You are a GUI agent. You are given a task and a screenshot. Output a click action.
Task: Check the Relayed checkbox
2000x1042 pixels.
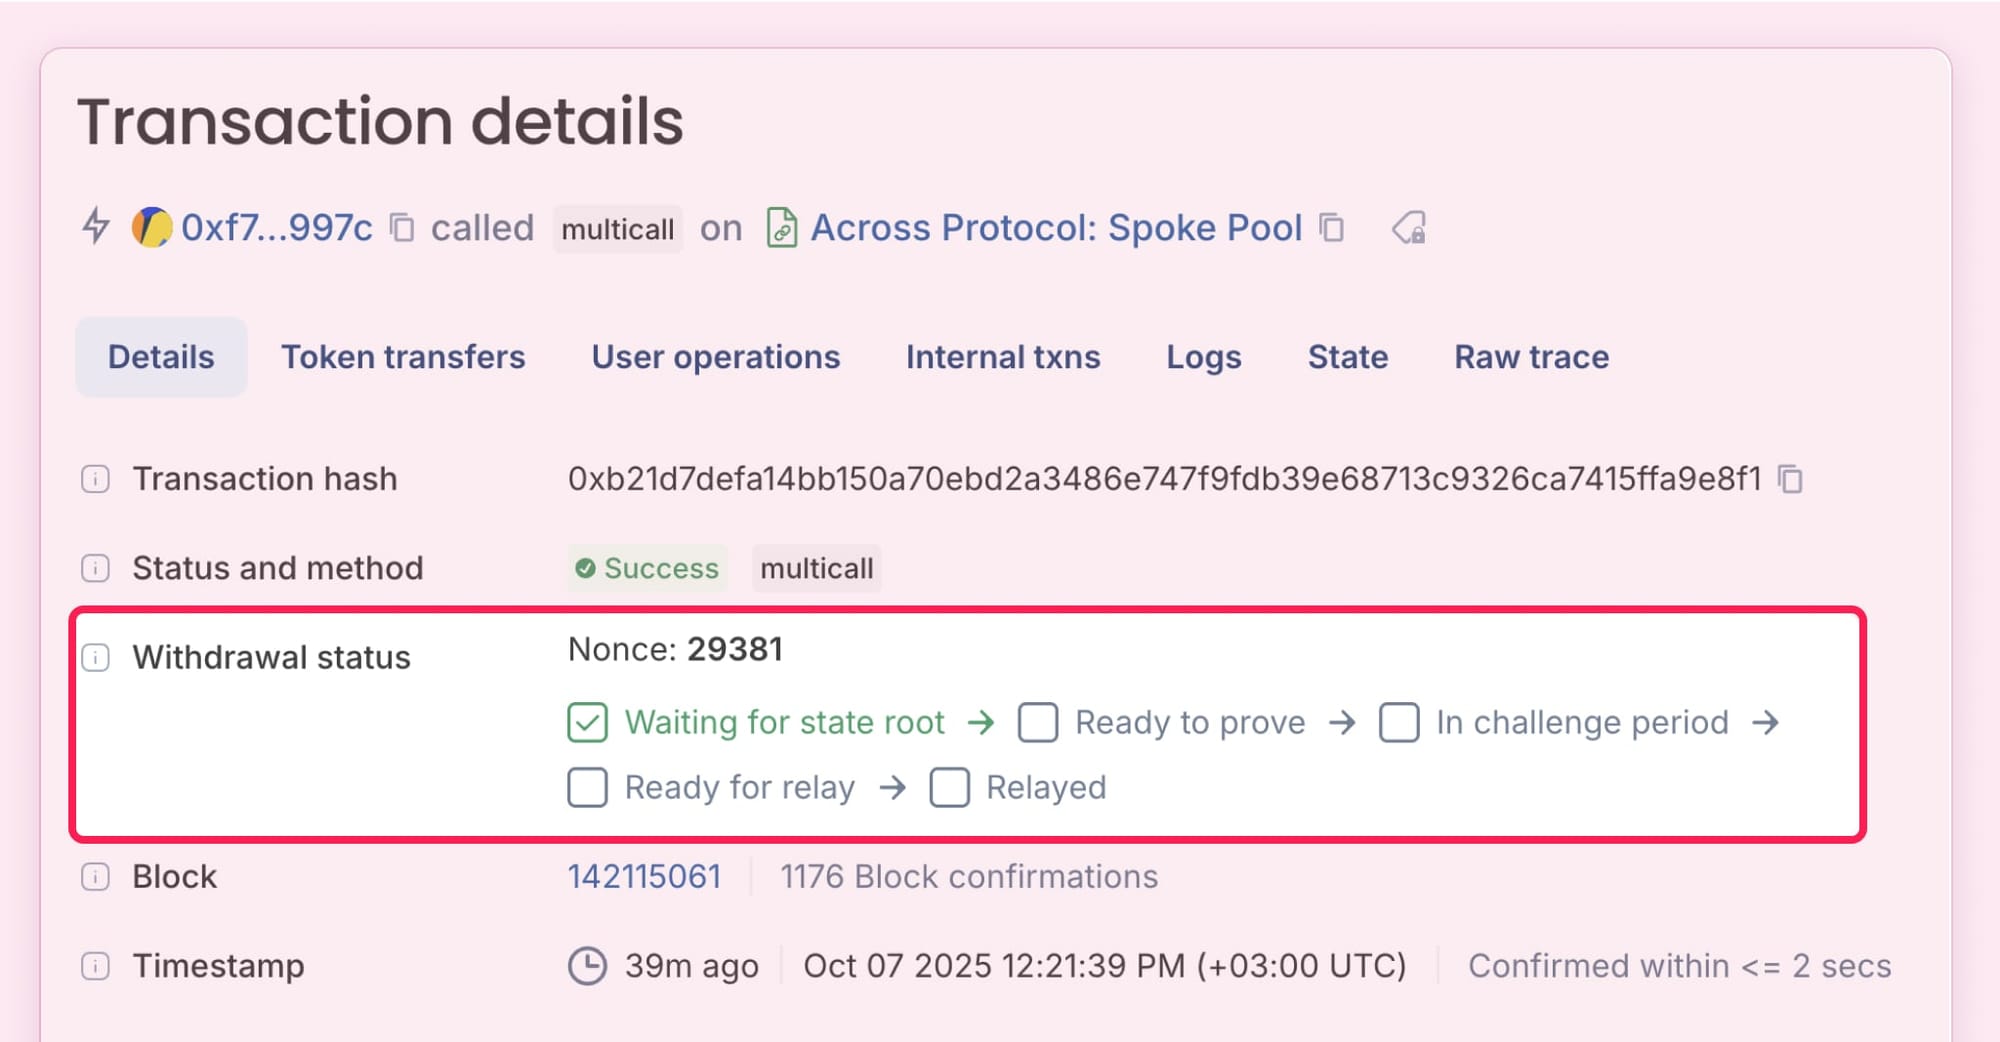(x=949, y=788)
